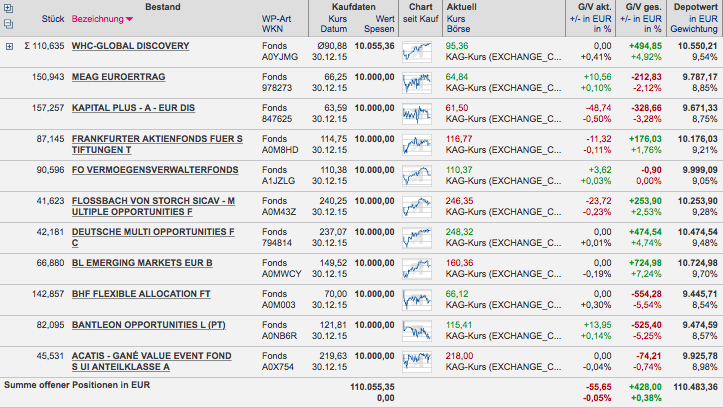Click the expand-all icon above Bestand
723x408 pixels.
click(8, 8)
